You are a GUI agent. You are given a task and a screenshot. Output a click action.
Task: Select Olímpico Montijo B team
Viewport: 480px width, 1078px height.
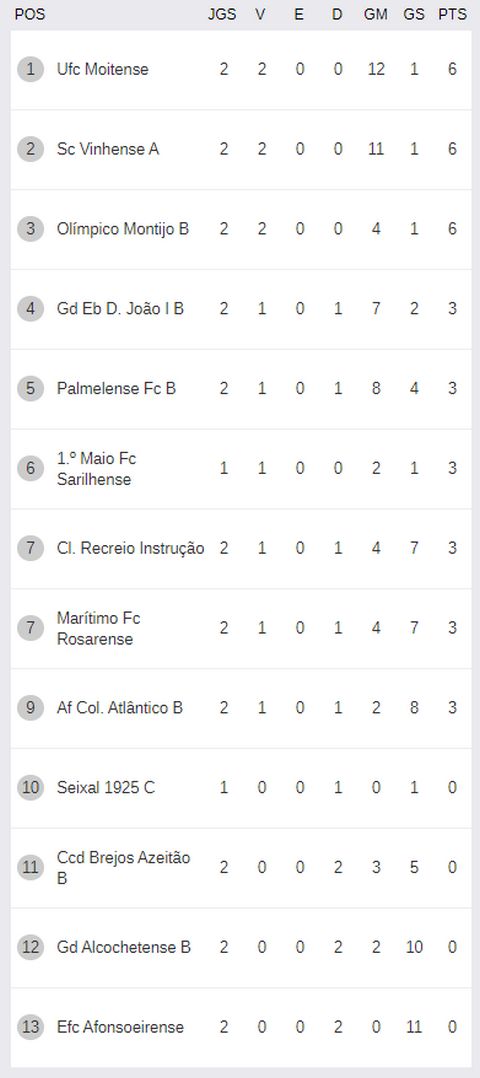123,229
